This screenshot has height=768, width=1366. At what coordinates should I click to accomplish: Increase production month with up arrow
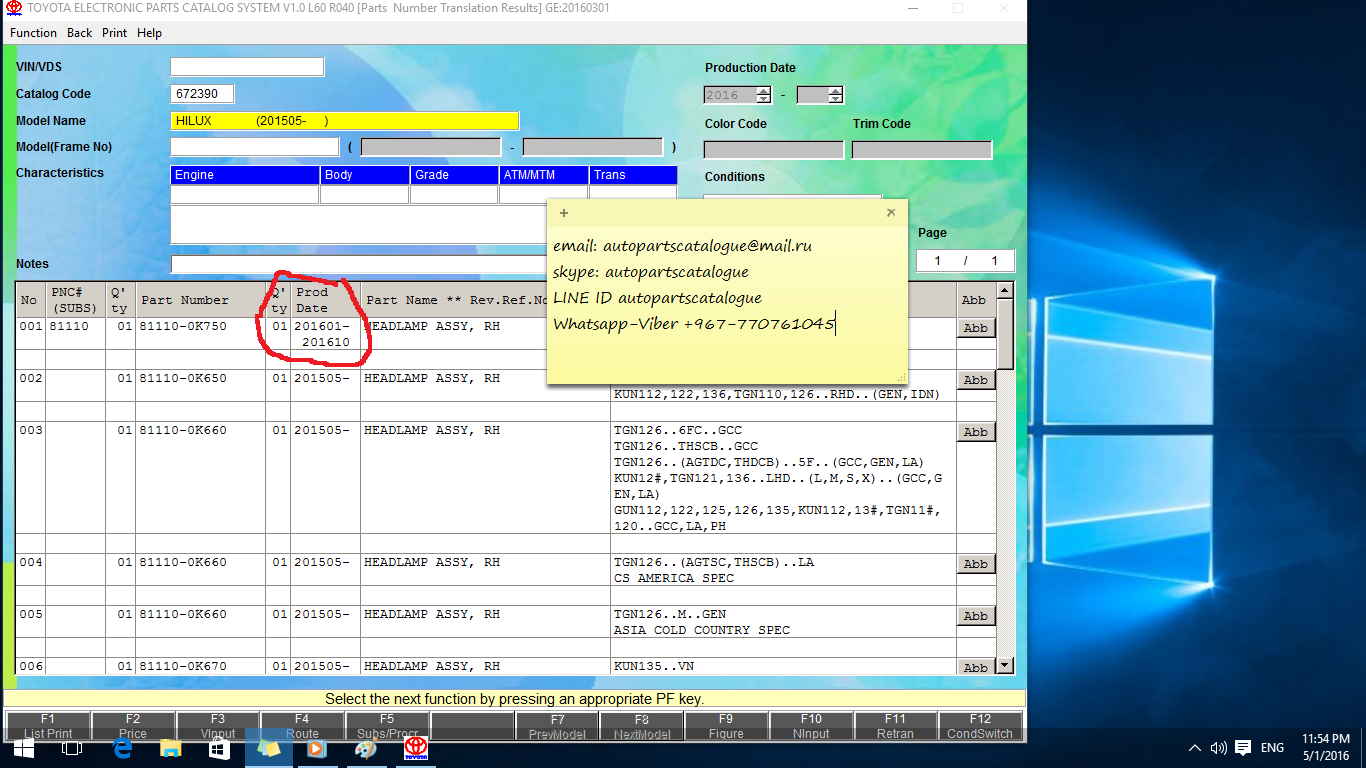[x=836, y=91]
